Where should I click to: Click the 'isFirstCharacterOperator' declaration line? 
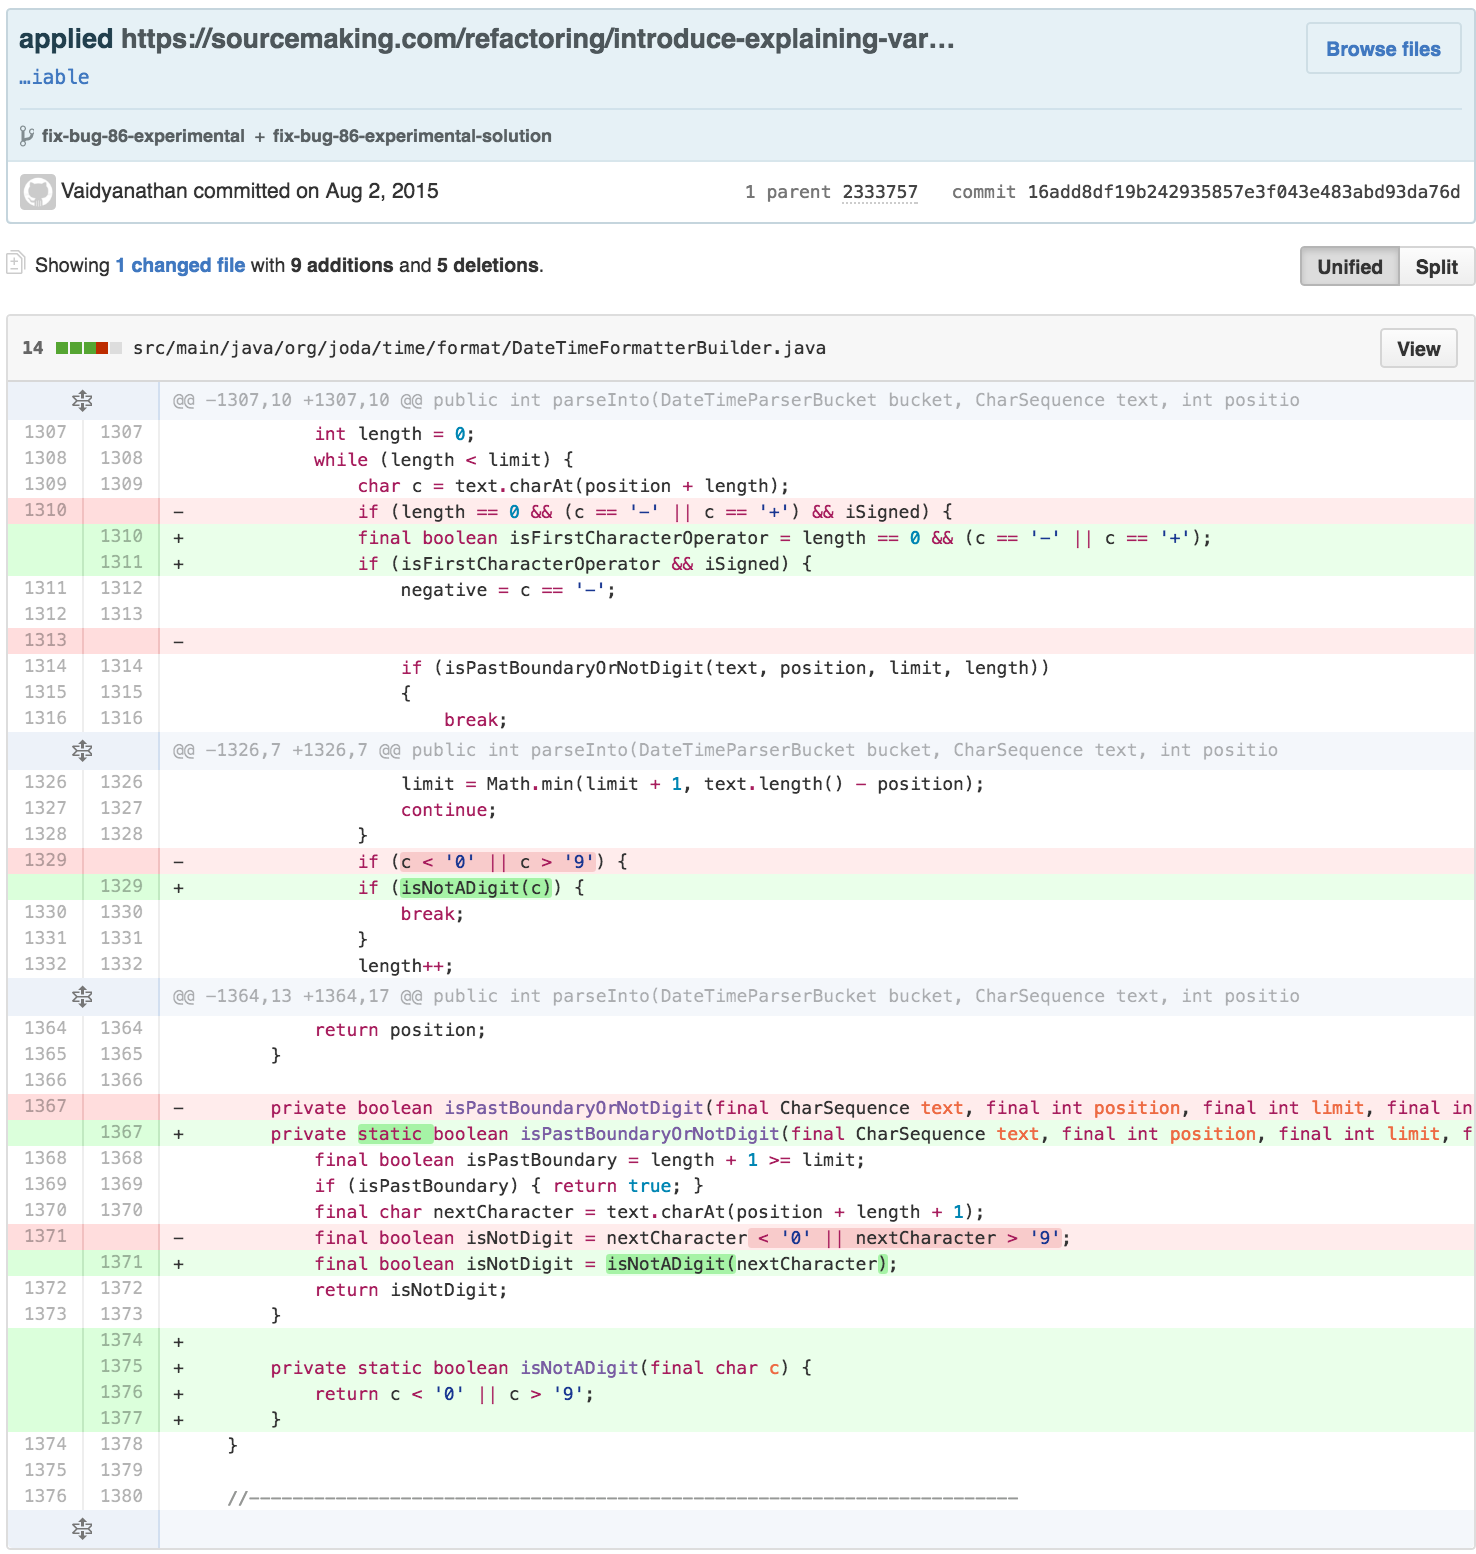784,538
